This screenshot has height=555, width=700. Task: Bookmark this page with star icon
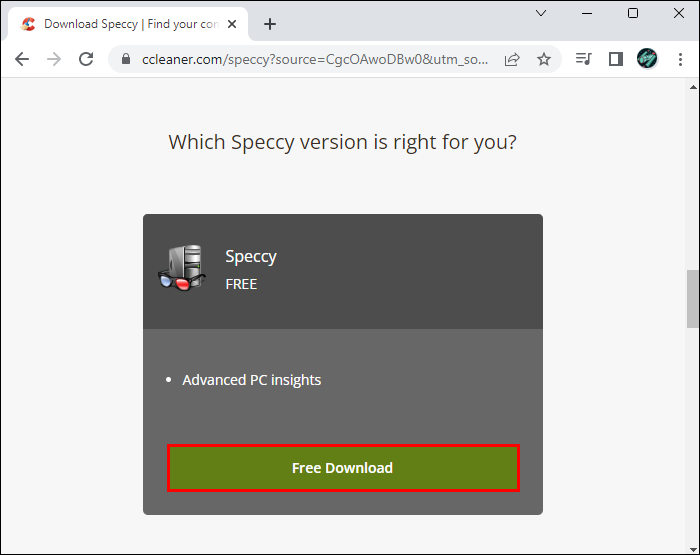coord(544,59)
